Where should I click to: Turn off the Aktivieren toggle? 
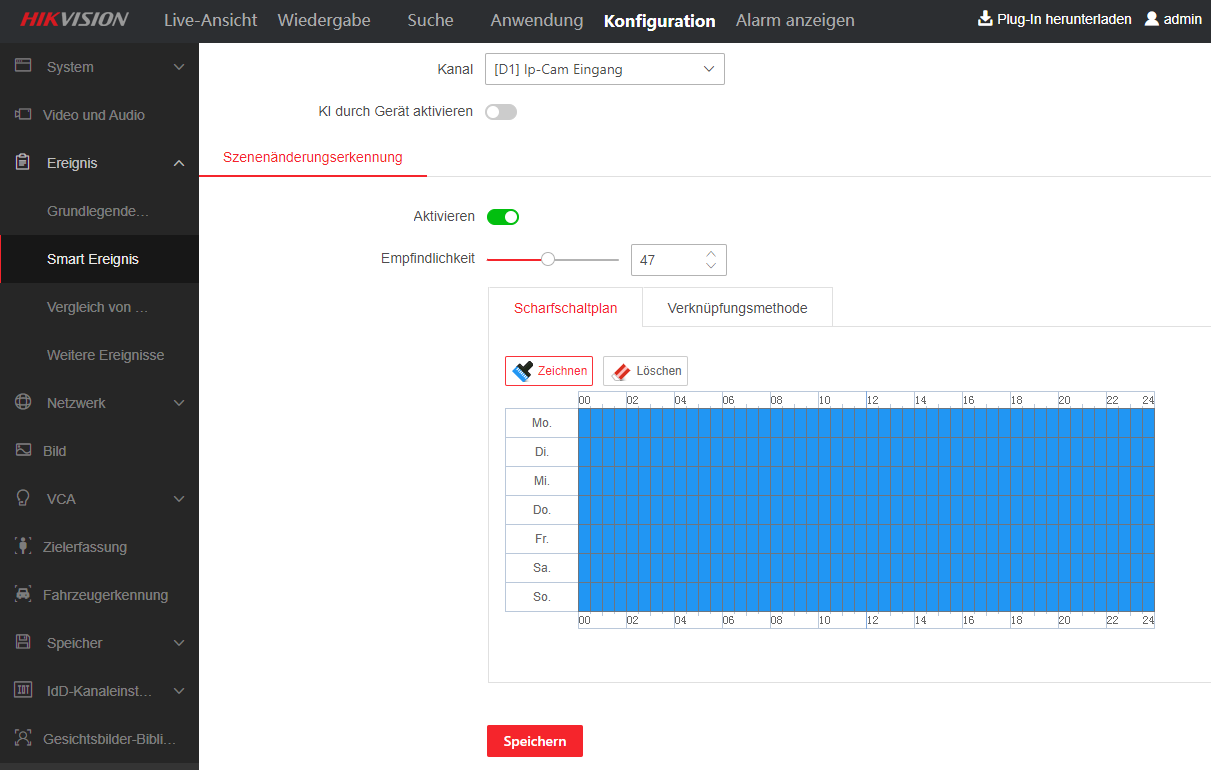[502, 217]
